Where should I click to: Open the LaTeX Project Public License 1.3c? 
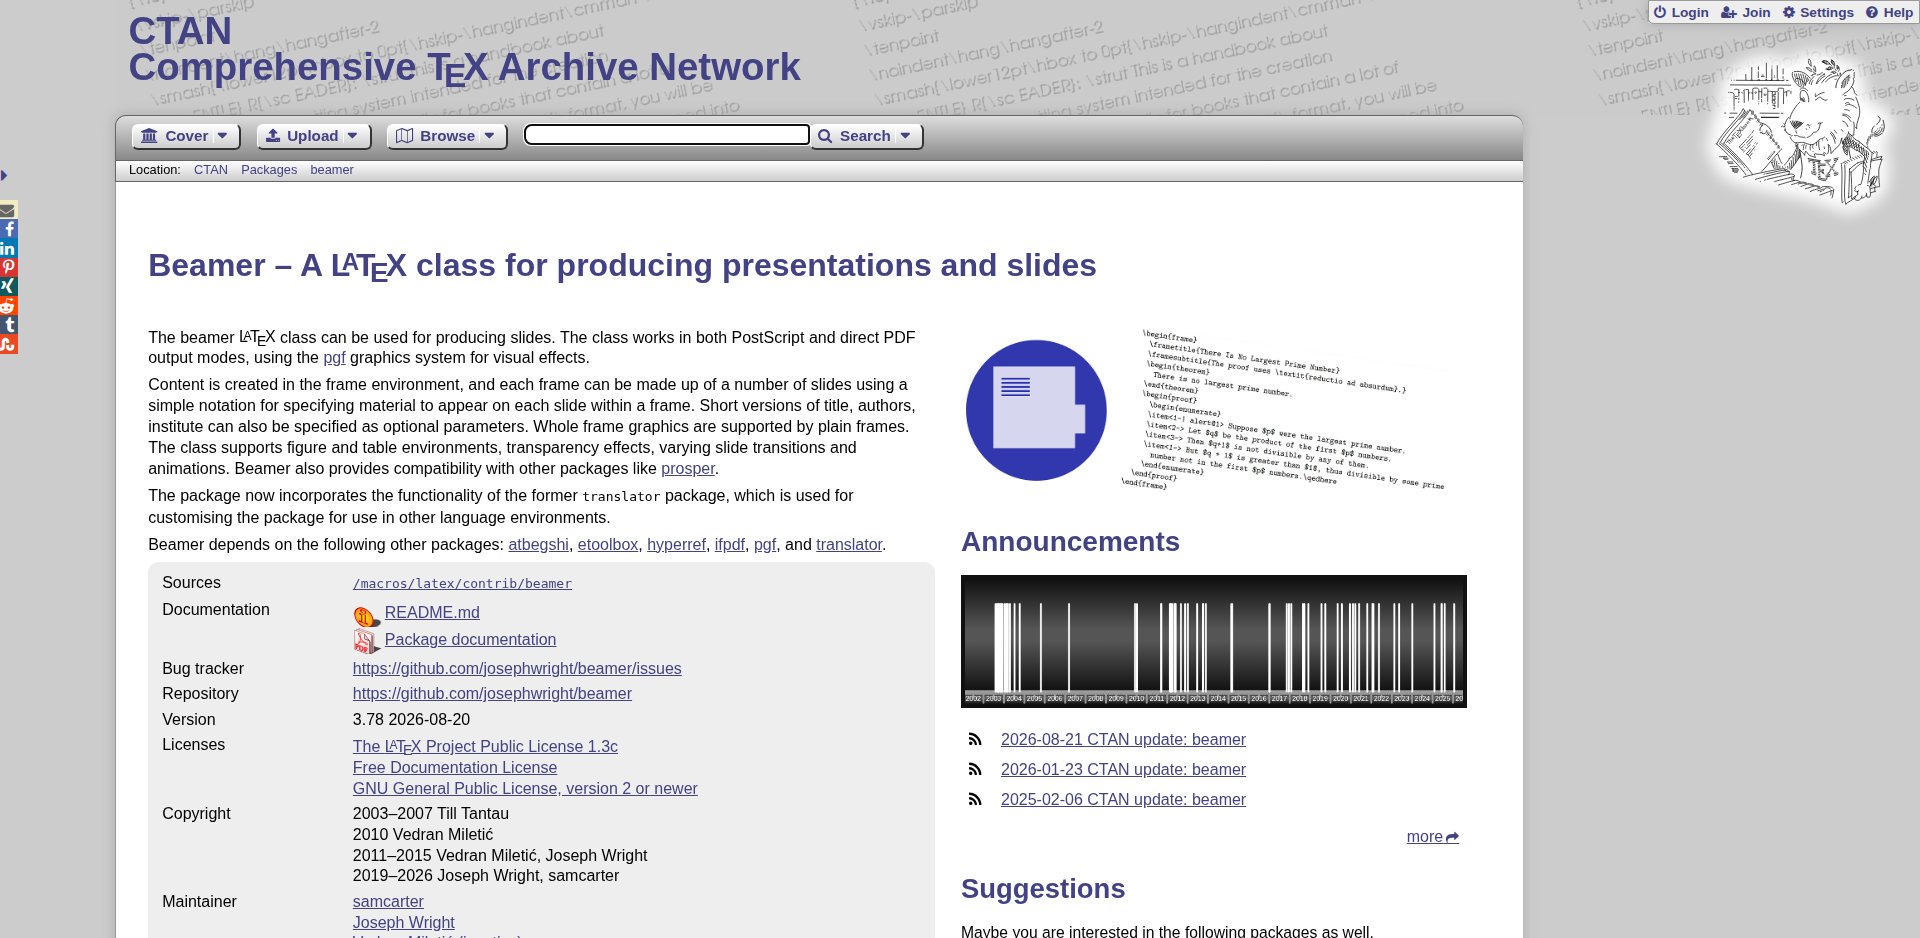pos(485,747)
